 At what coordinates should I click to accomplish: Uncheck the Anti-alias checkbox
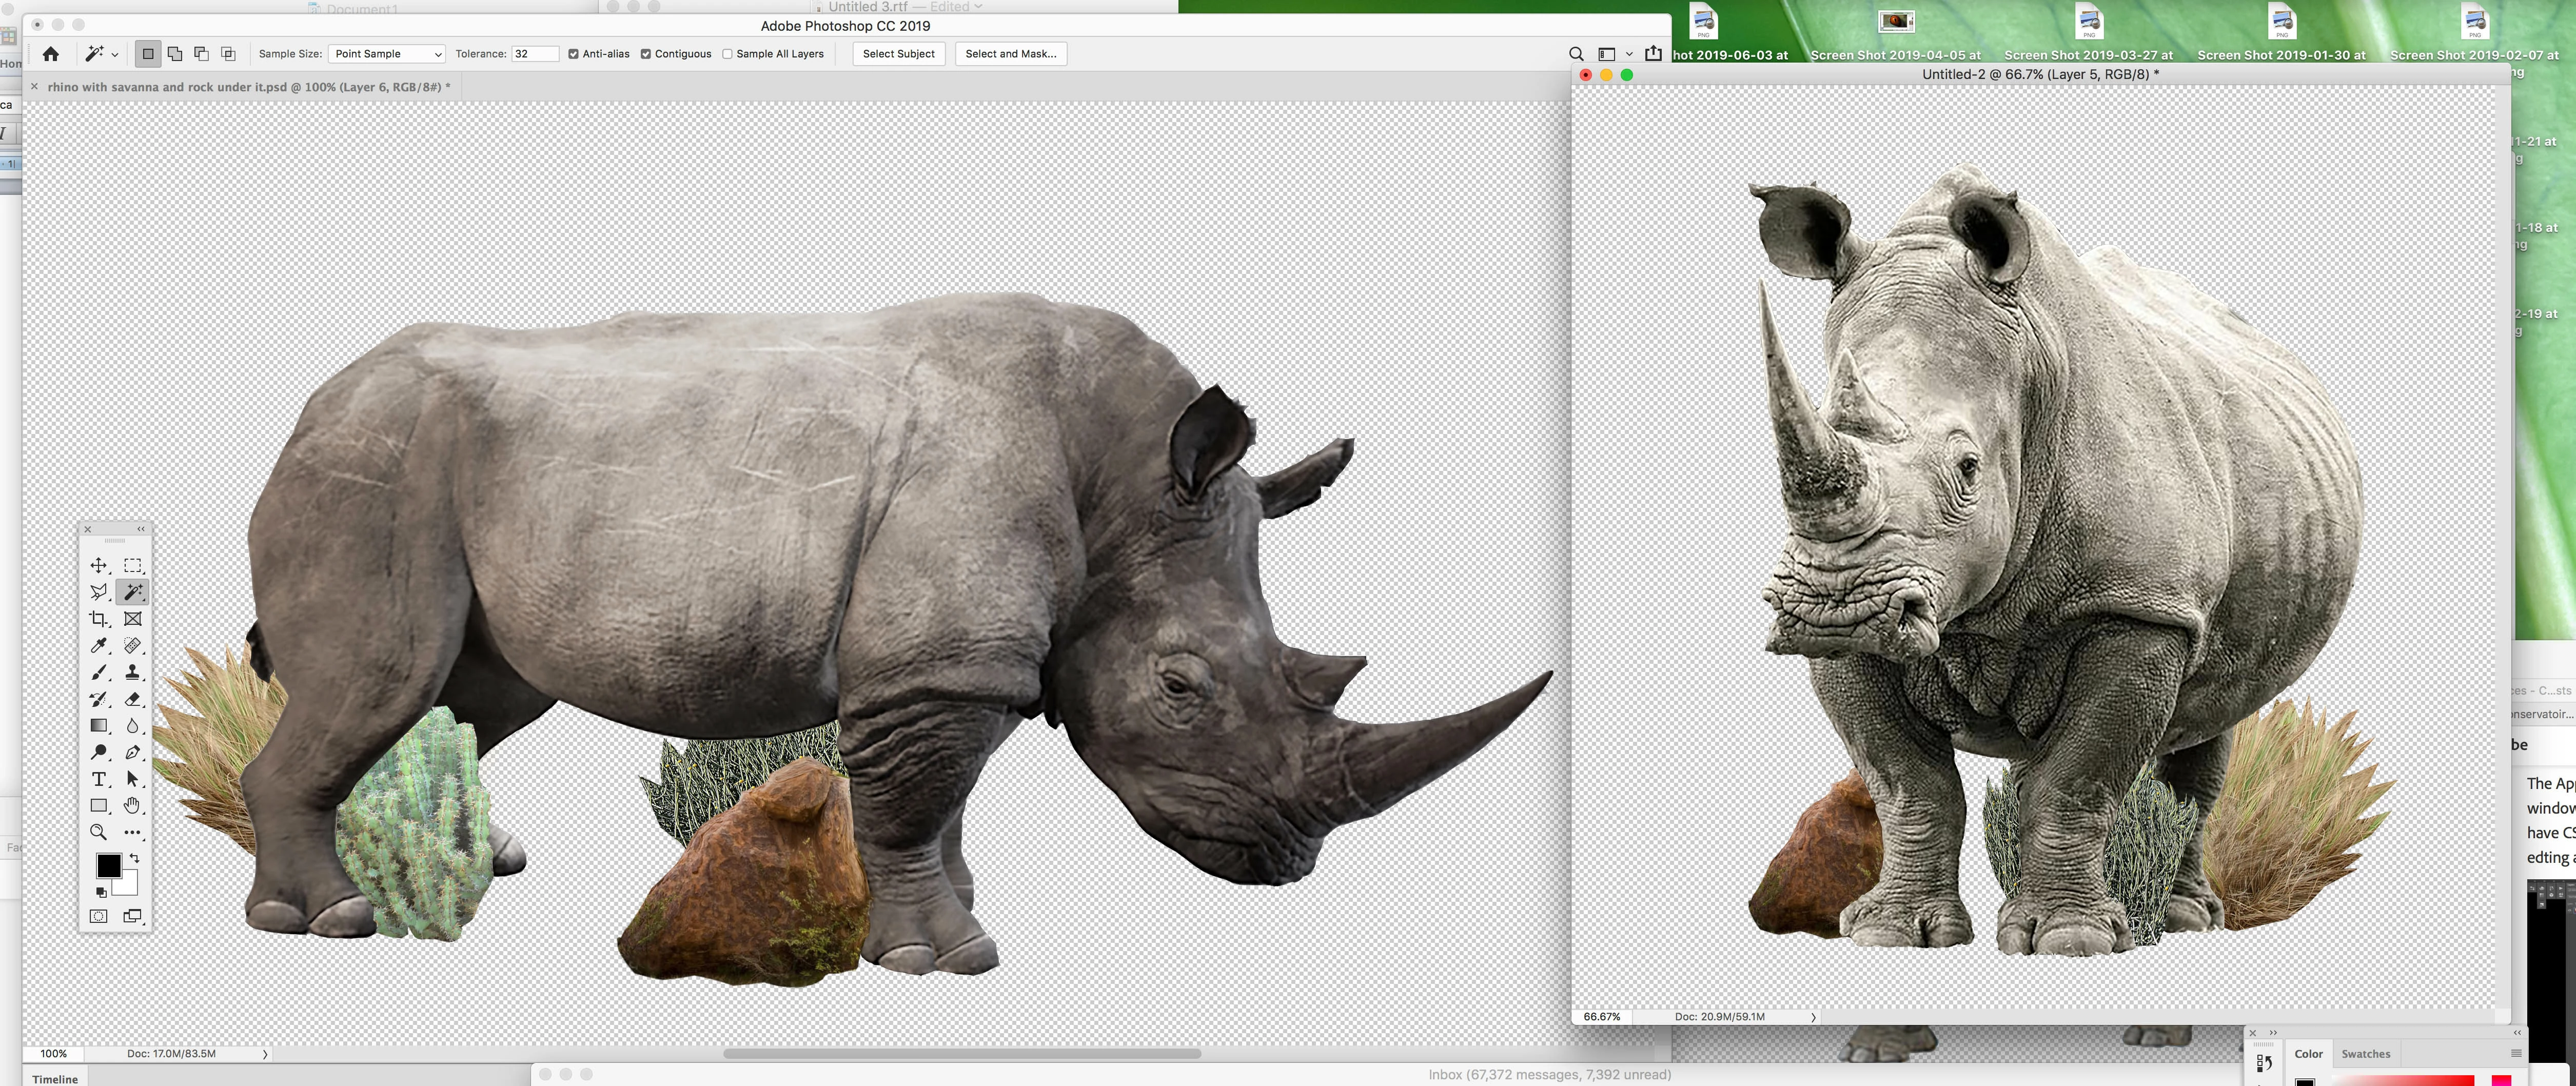573,54
